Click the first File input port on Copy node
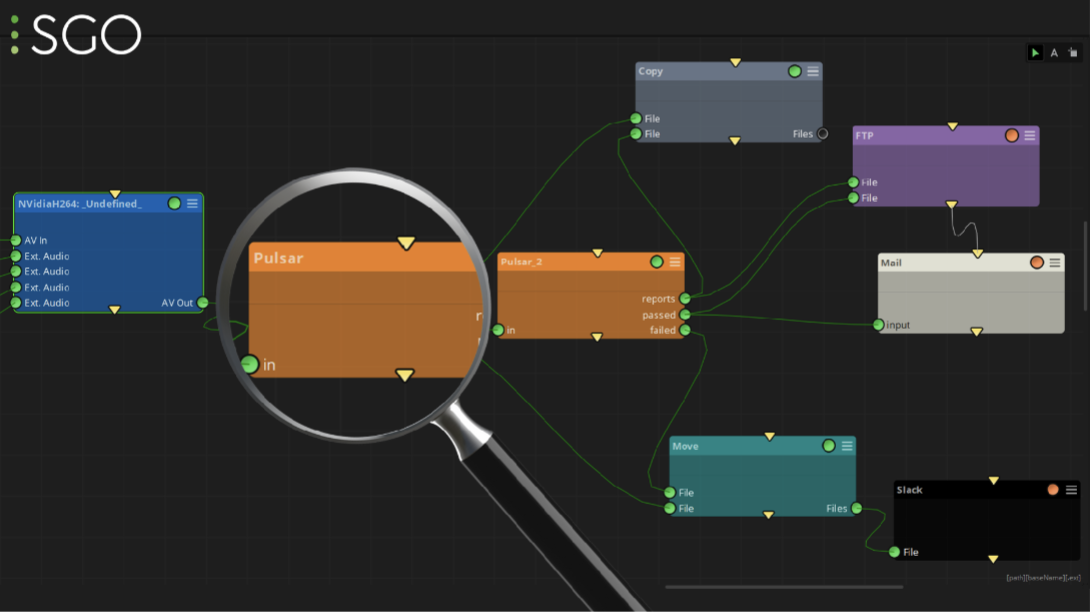This screenshot has height=612, width=1090. (635, 118)
